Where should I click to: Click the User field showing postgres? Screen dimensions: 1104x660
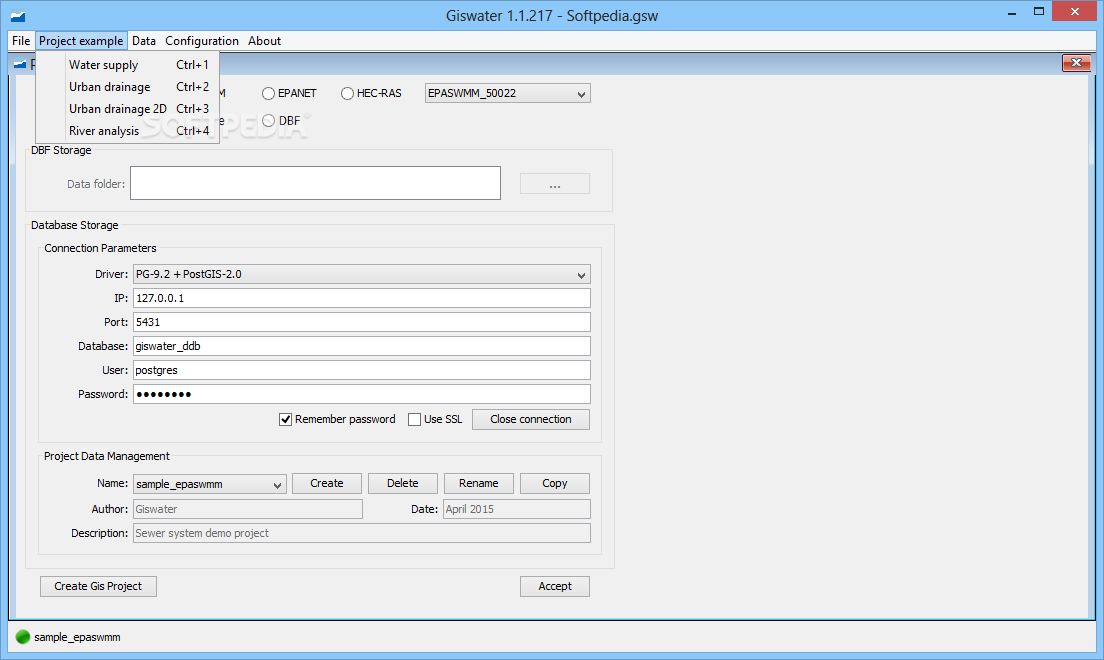click(362, 370)
